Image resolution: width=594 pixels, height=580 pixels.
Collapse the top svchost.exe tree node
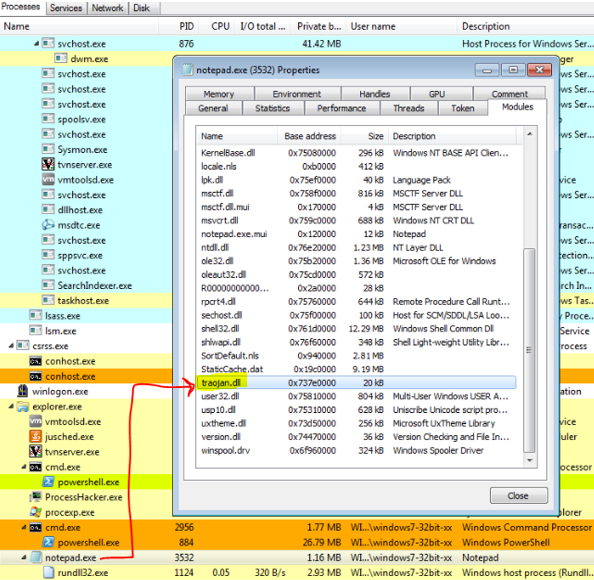36,44
